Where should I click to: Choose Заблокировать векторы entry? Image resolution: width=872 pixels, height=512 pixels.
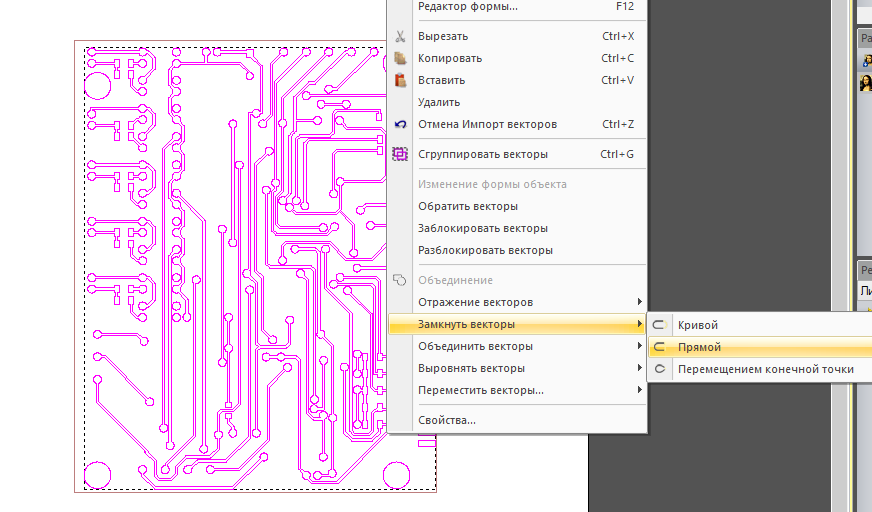(x=517, y=228)
